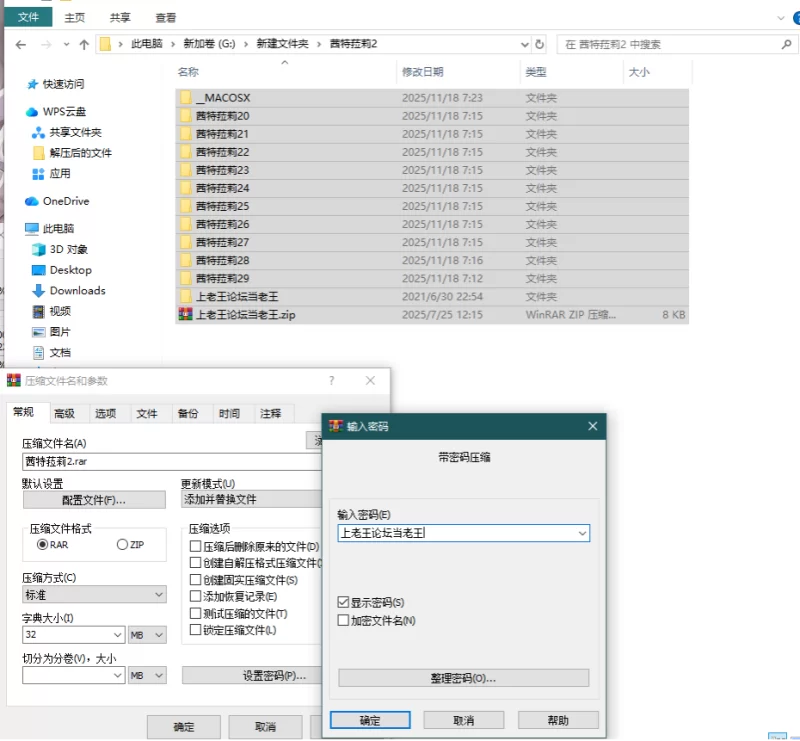800x741 pixels.
Task: Click the 3D 对象 sidebar icon
Action: (39, 250)
